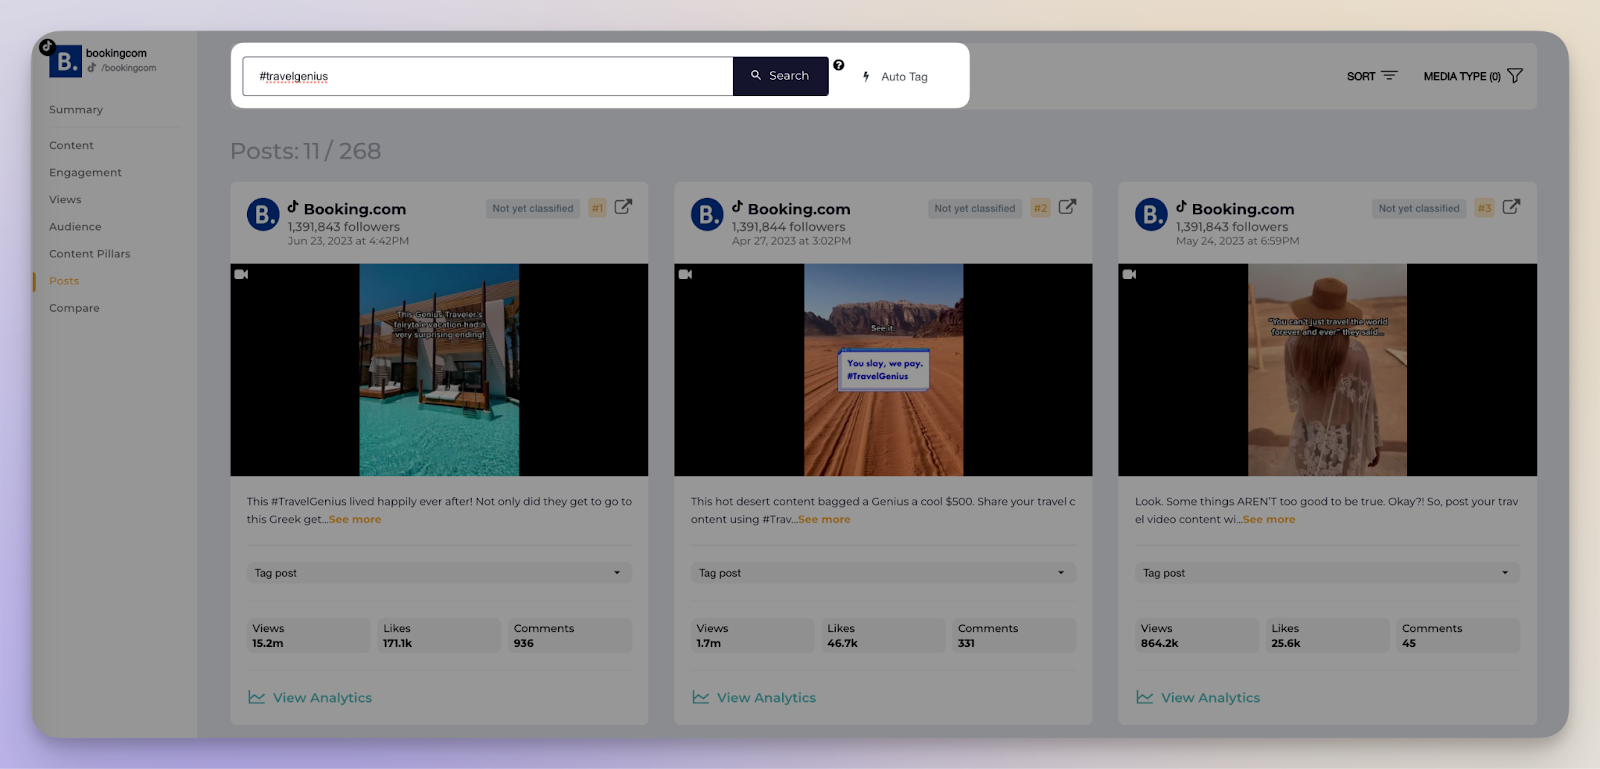This screenshot has width=1600, height=769.
Task: Click Booking.com avatar on Jun 23 post
Action: click(x=263, y=214)
